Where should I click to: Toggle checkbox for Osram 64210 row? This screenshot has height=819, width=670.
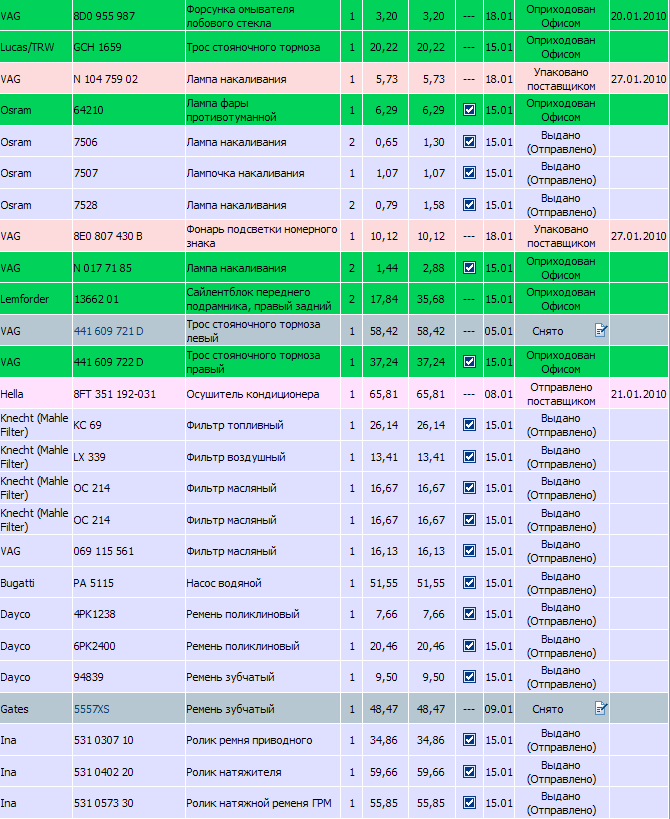469,110
